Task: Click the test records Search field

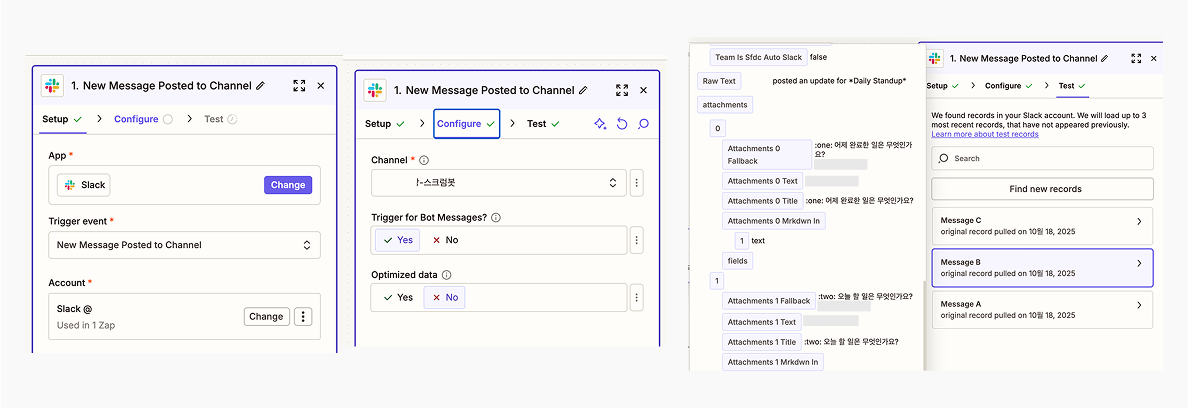Action: pyautogui.click(x=1041, y=158)
